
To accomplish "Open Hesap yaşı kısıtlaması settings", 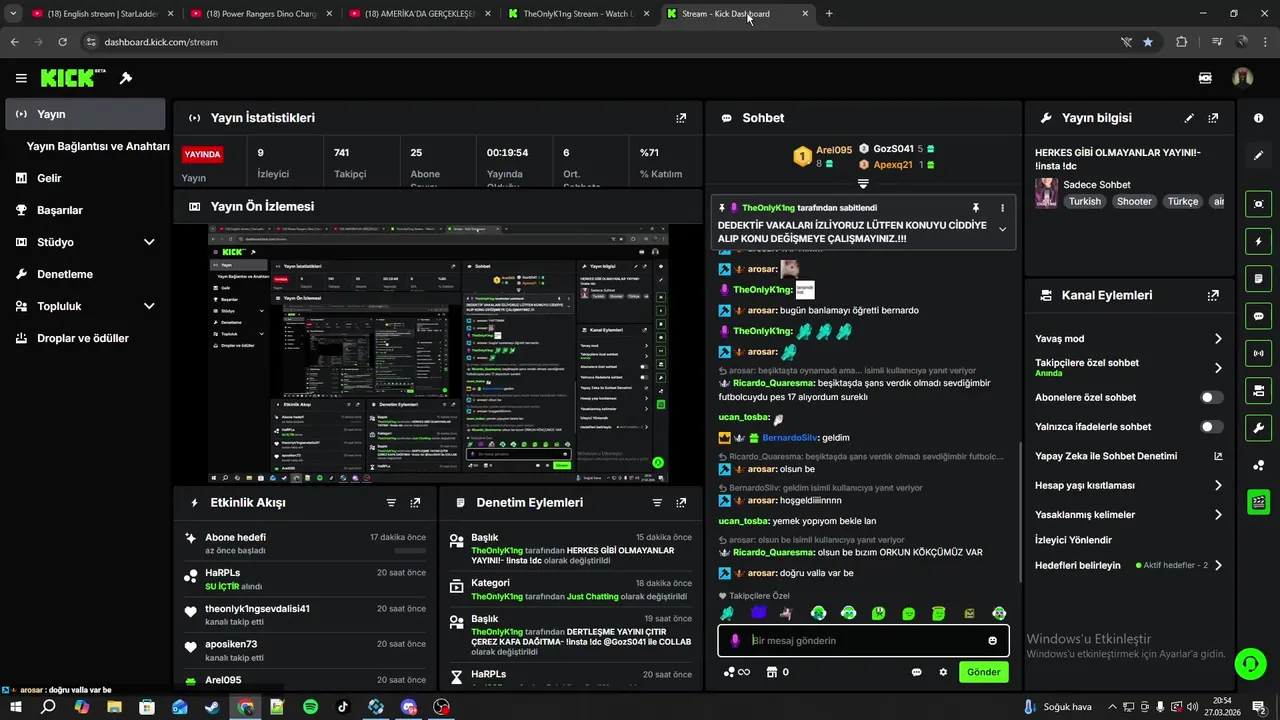I will (1129, 485).
